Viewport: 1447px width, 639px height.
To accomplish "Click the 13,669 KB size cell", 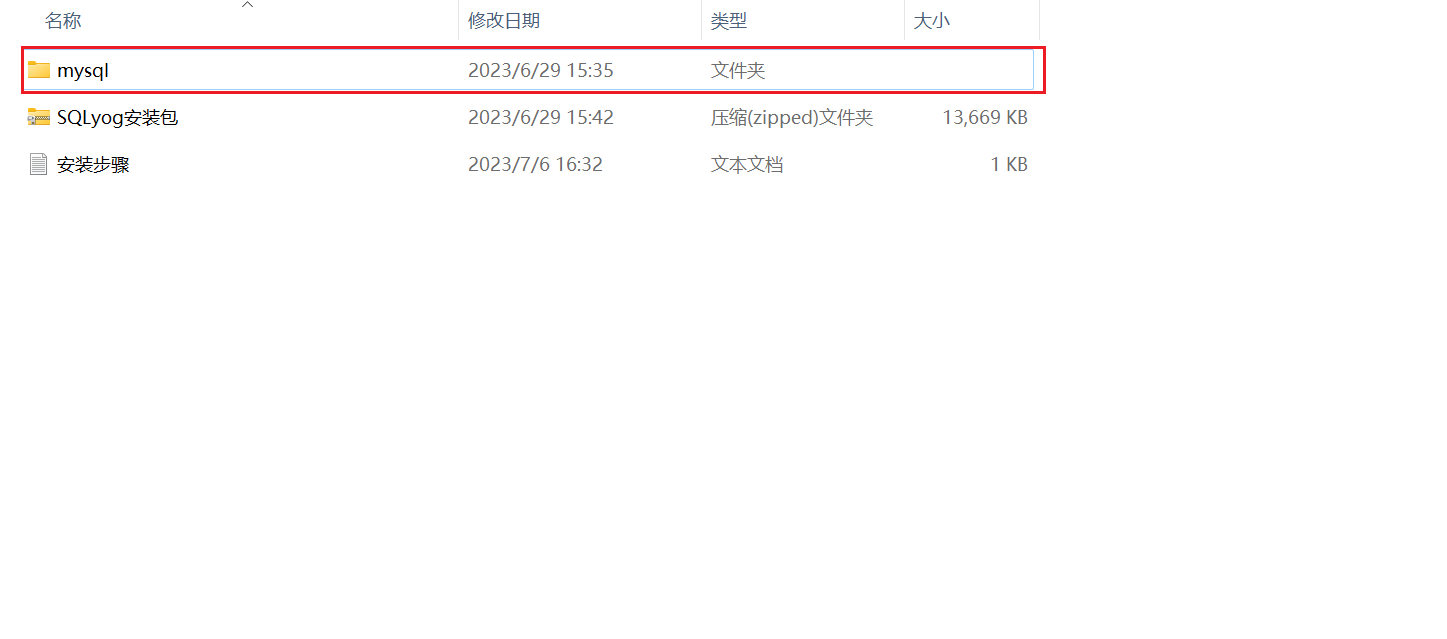I will point(985,117).
